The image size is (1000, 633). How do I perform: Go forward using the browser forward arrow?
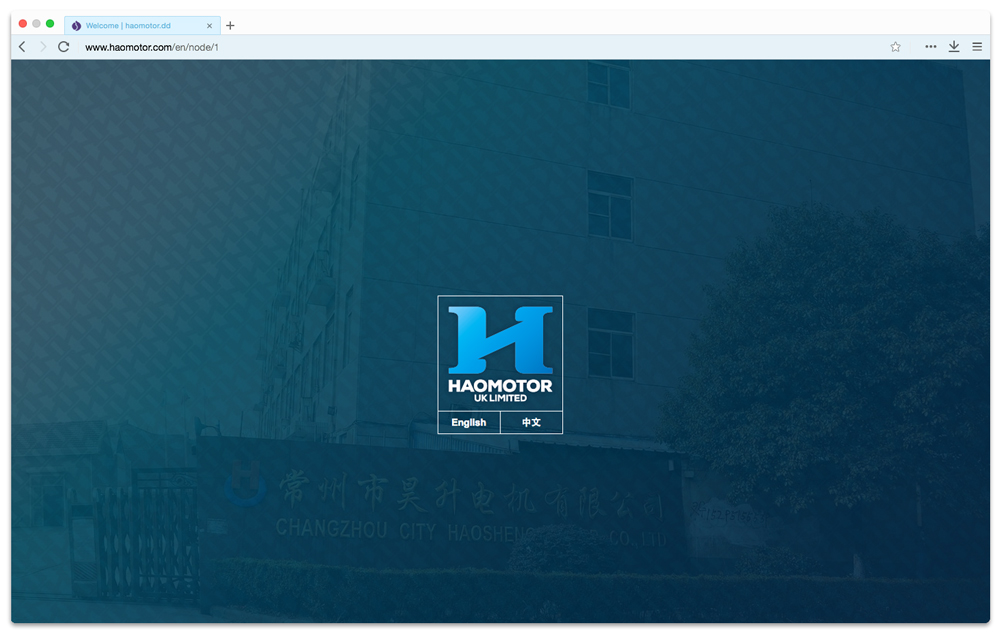click(x=43, y=47)
